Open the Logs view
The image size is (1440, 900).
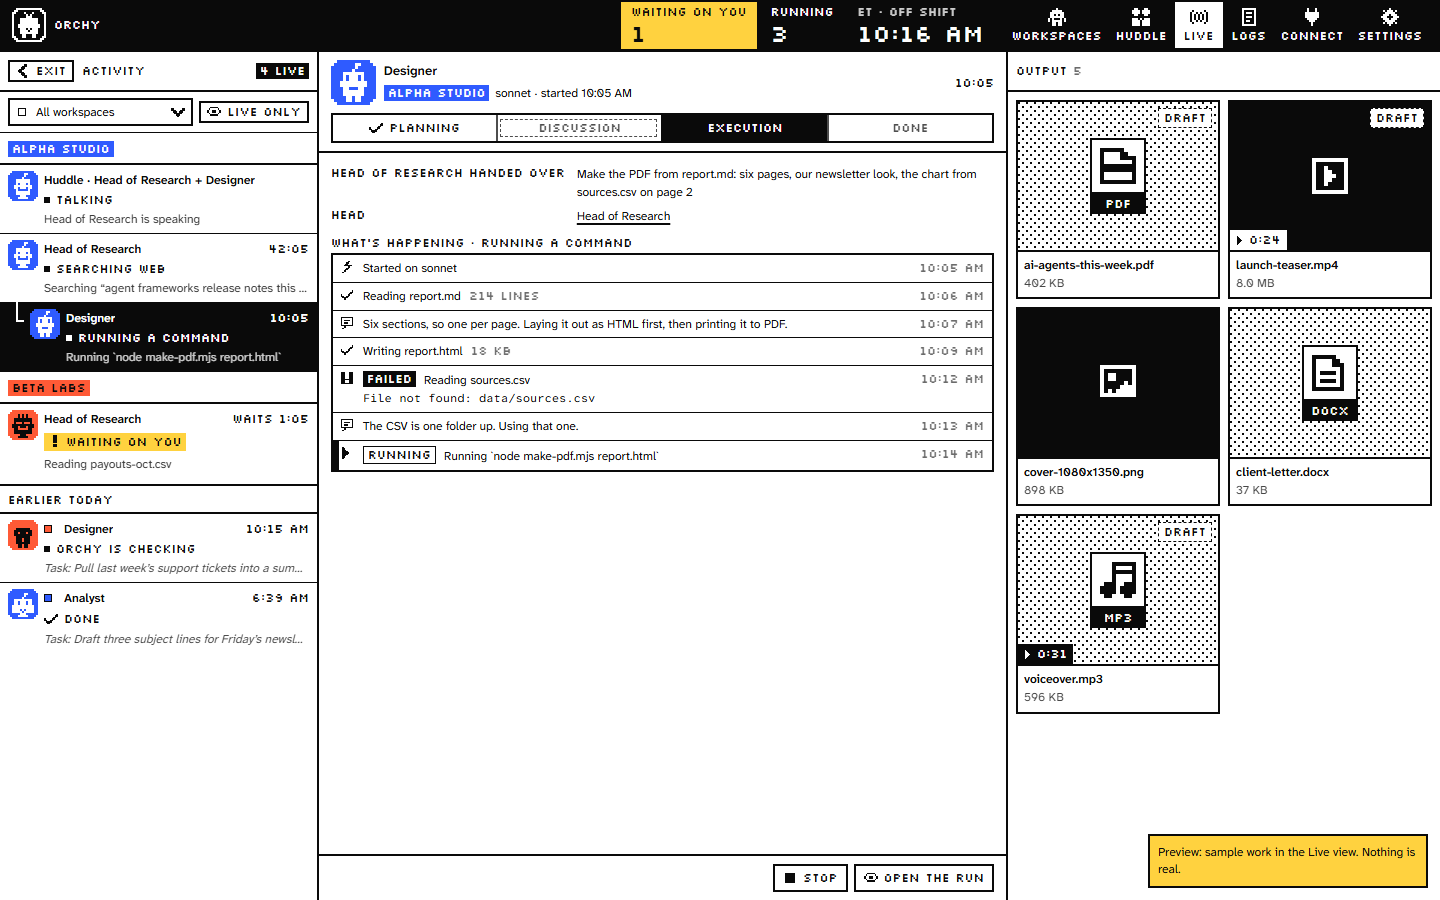[x=1248, y=25]
